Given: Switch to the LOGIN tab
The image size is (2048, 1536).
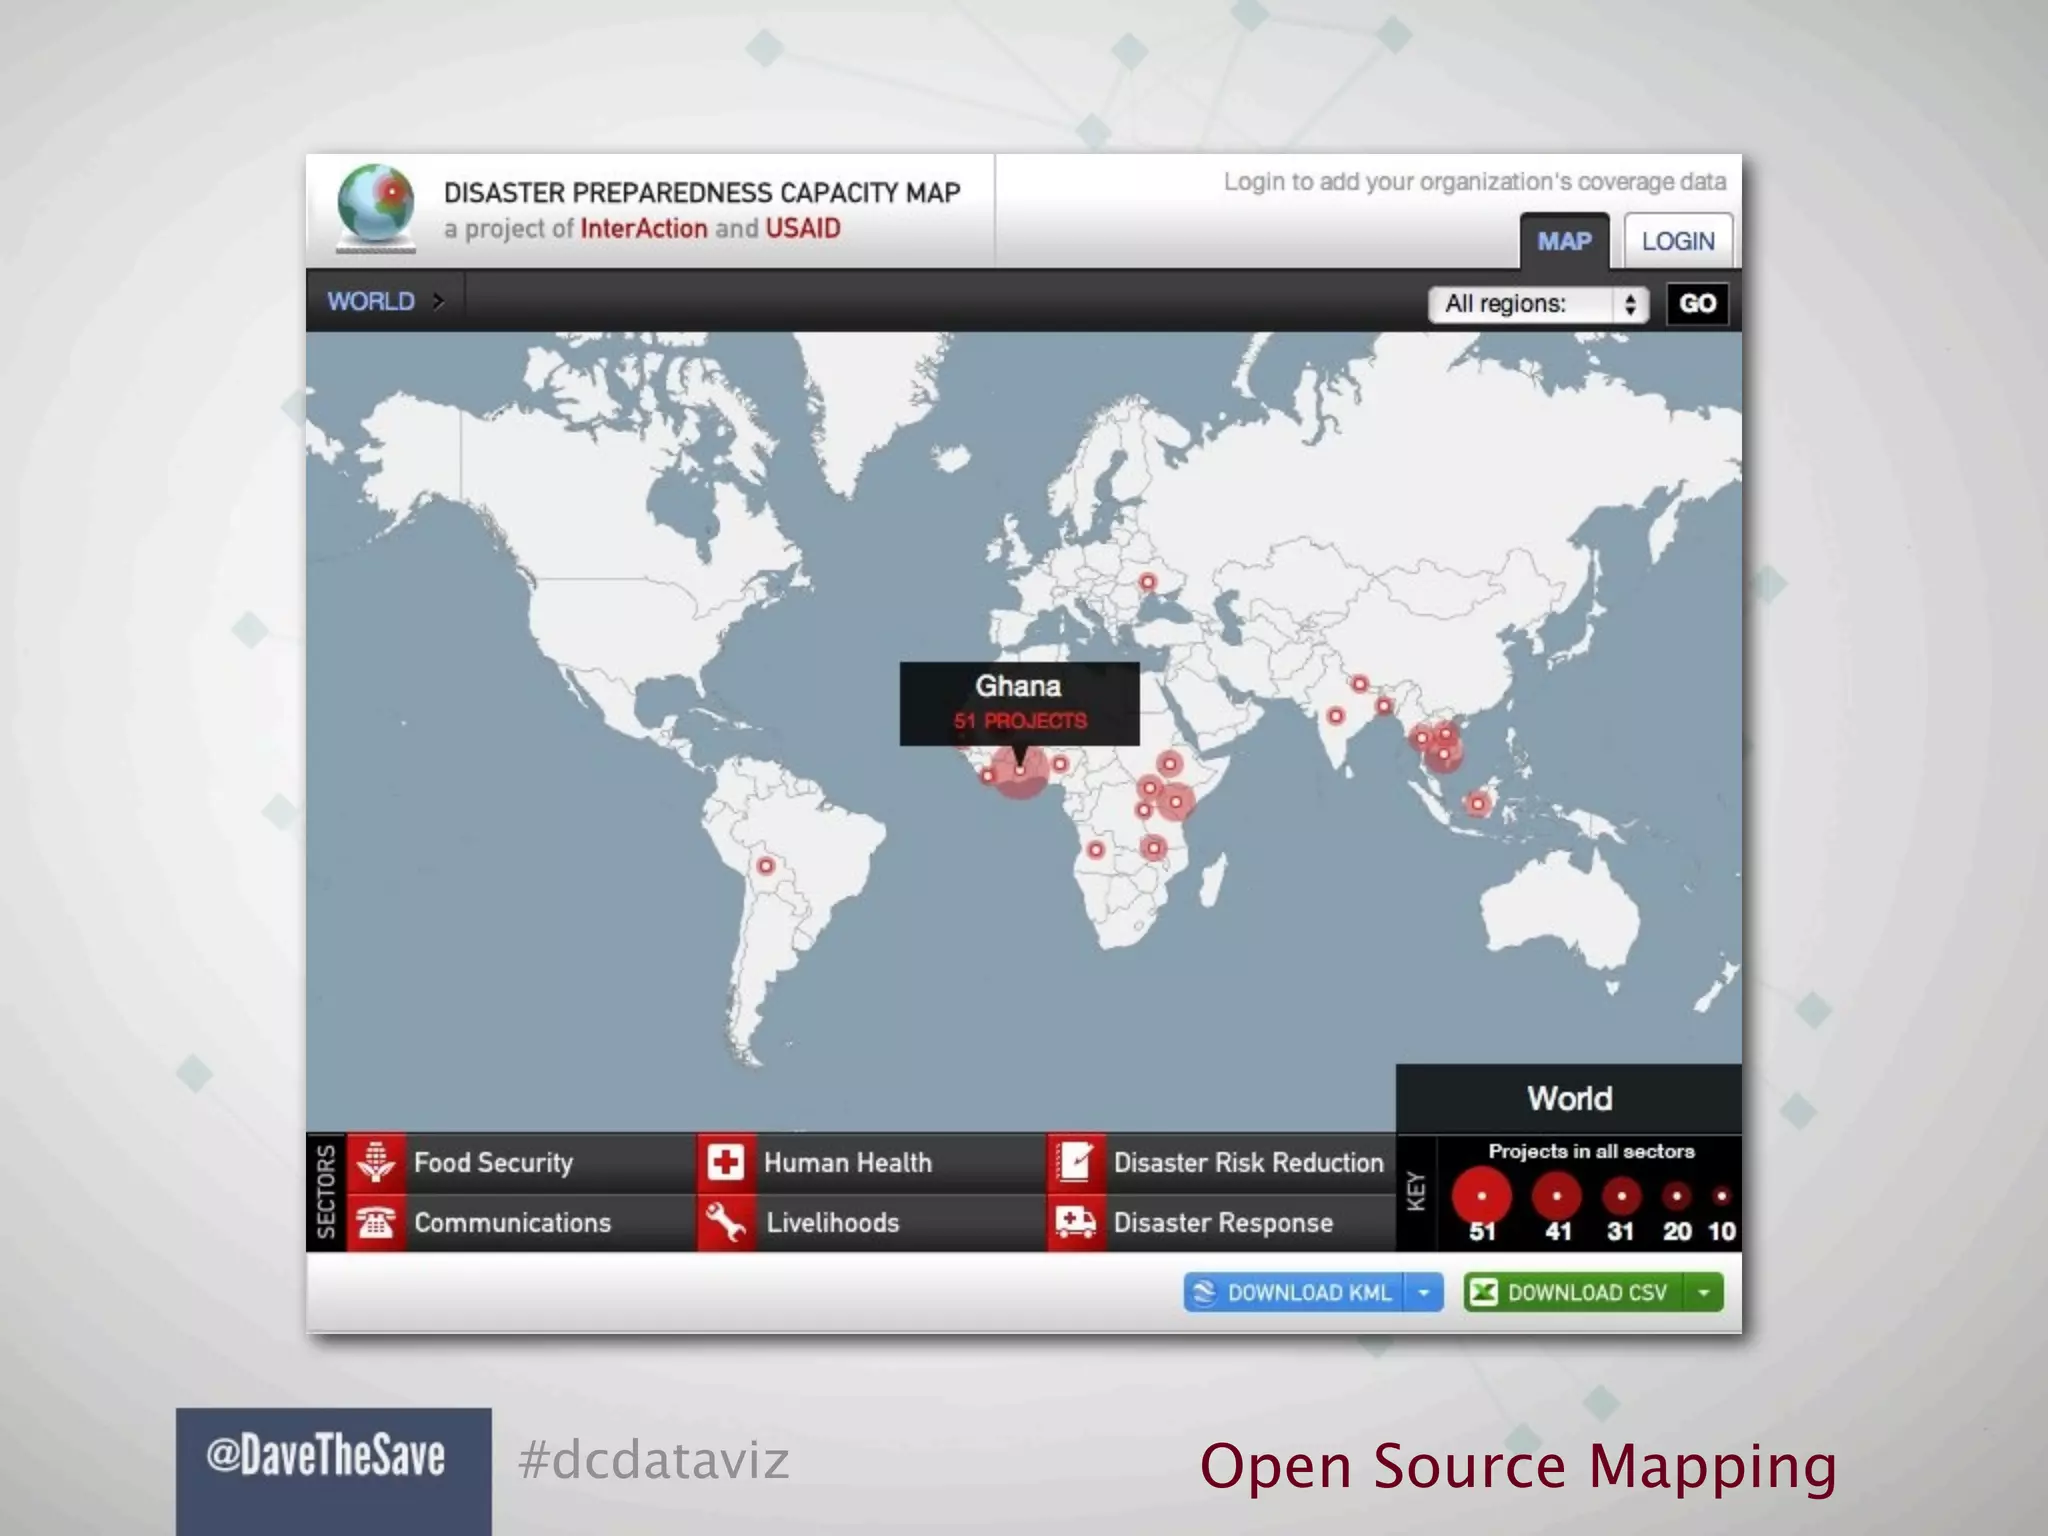Looking at the screenshot, I should pyautogui.click(x=1678, y=241).
